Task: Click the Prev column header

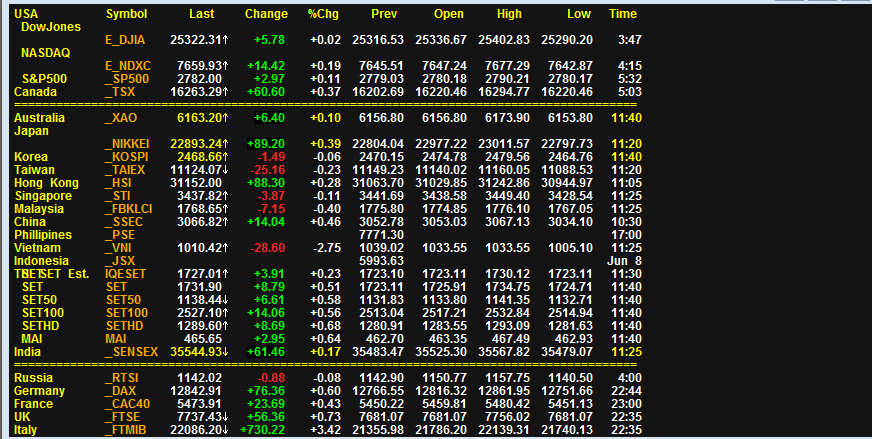Action: coord(384,14)
